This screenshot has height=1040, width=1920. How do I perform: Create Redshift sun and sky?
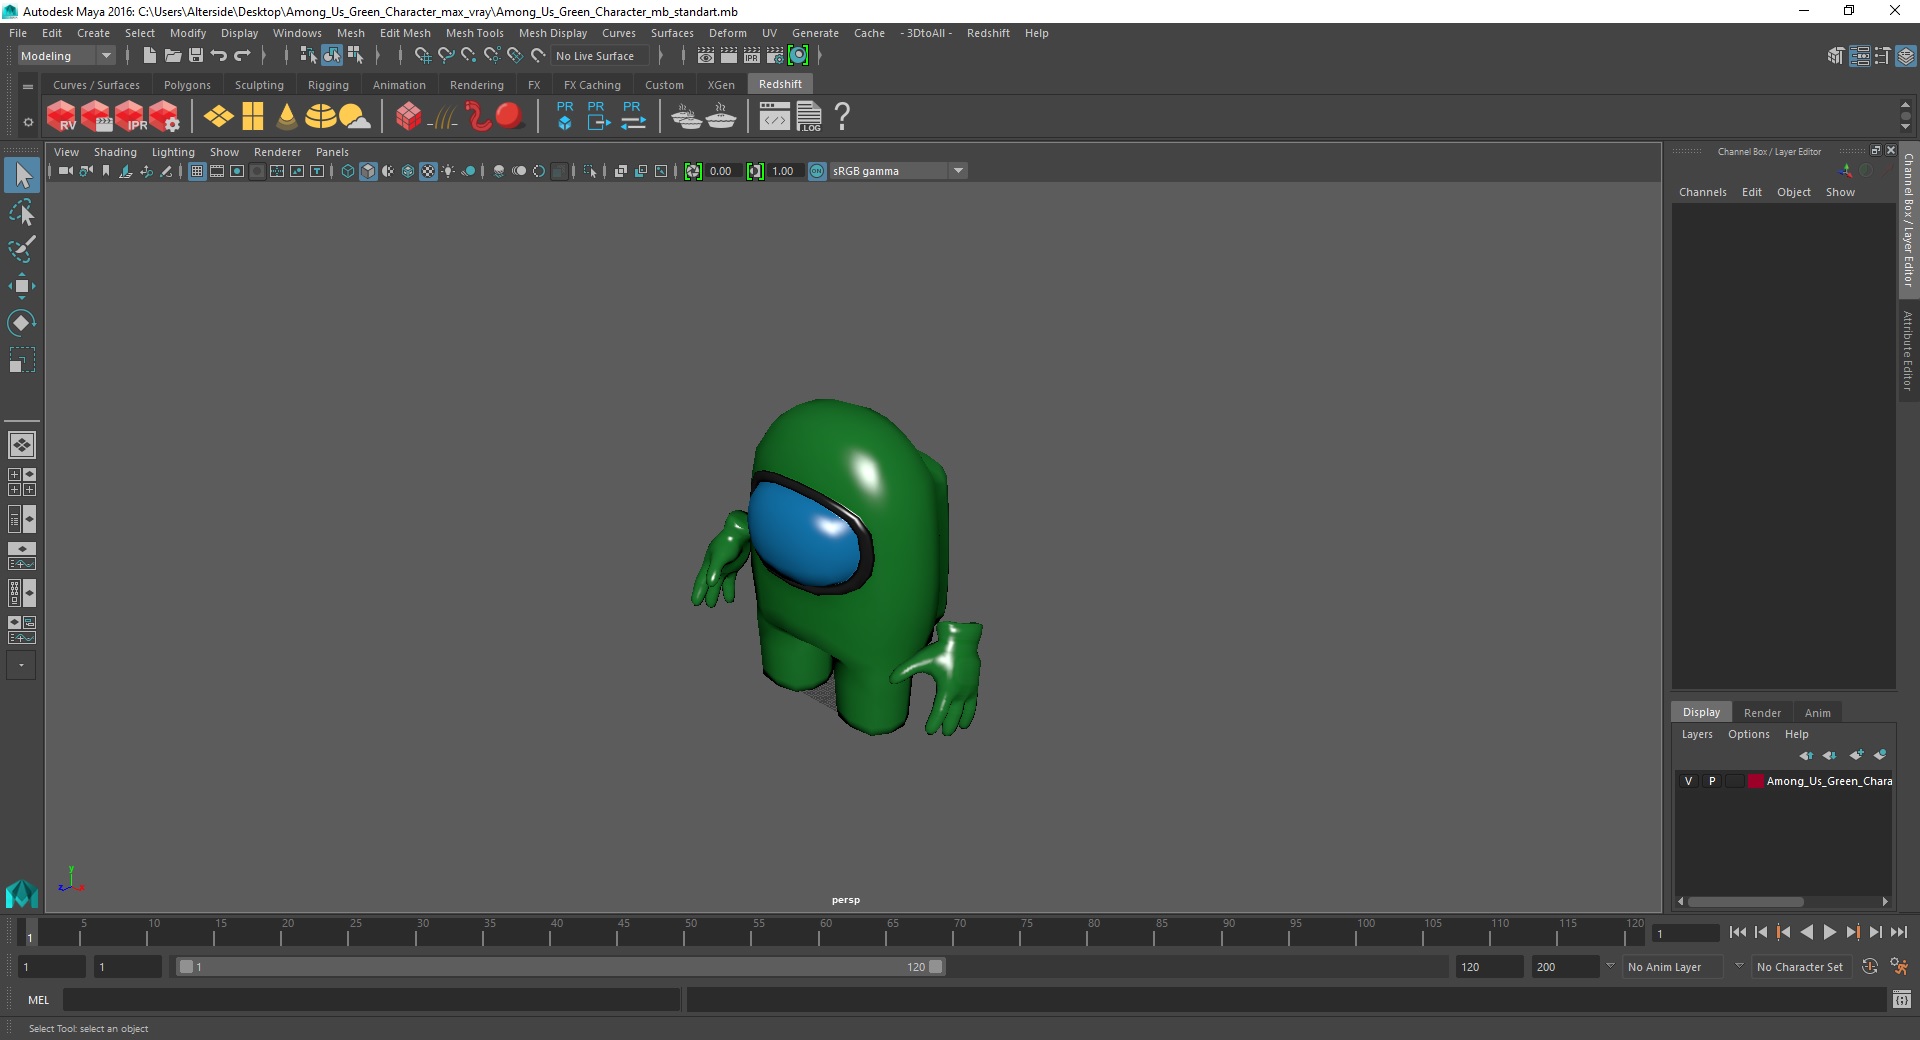354,117
